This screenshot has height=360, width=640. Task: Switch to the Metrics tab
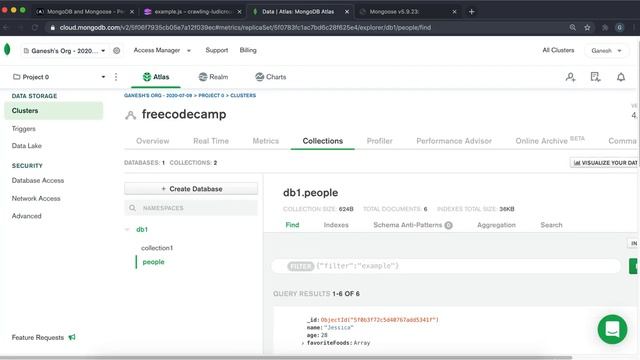point(265,141)
